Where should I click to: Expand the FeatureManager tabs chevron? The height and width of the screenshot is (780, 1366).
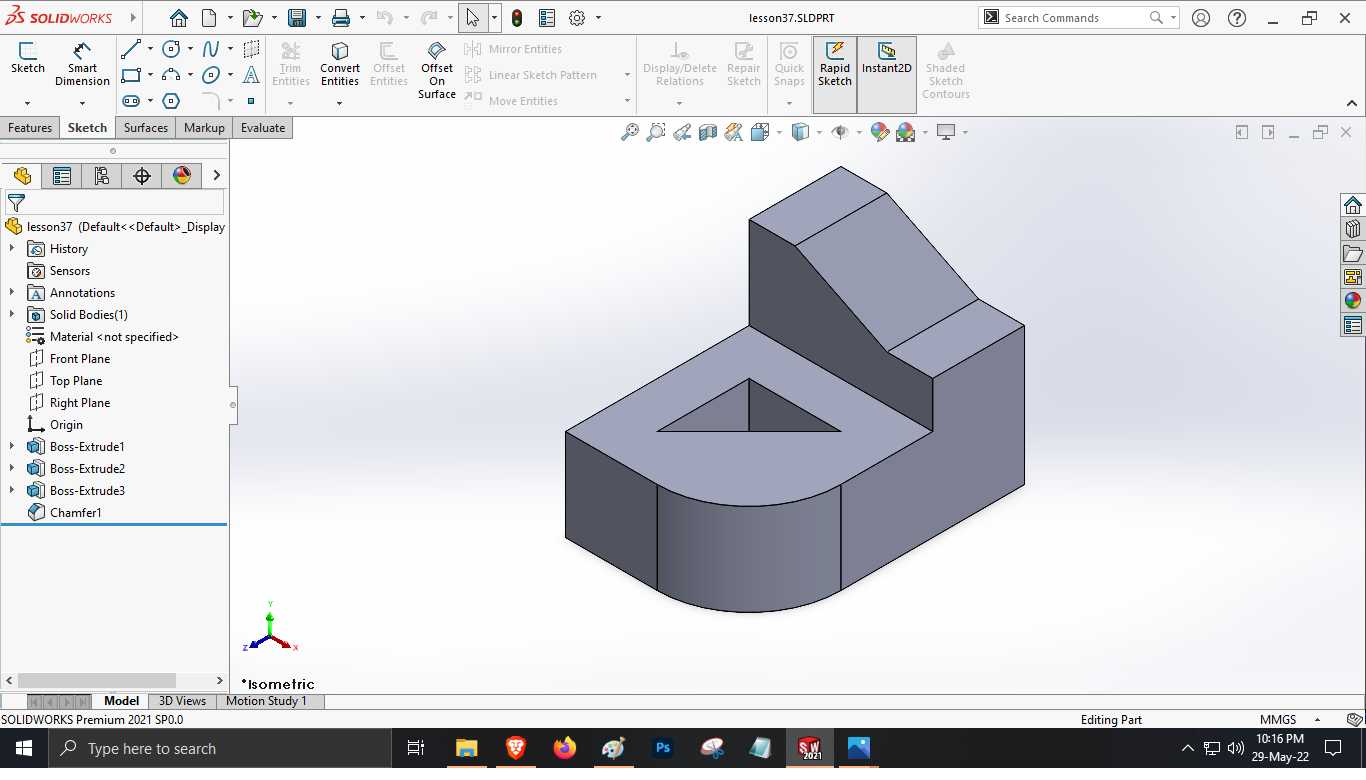coord(217,176)
